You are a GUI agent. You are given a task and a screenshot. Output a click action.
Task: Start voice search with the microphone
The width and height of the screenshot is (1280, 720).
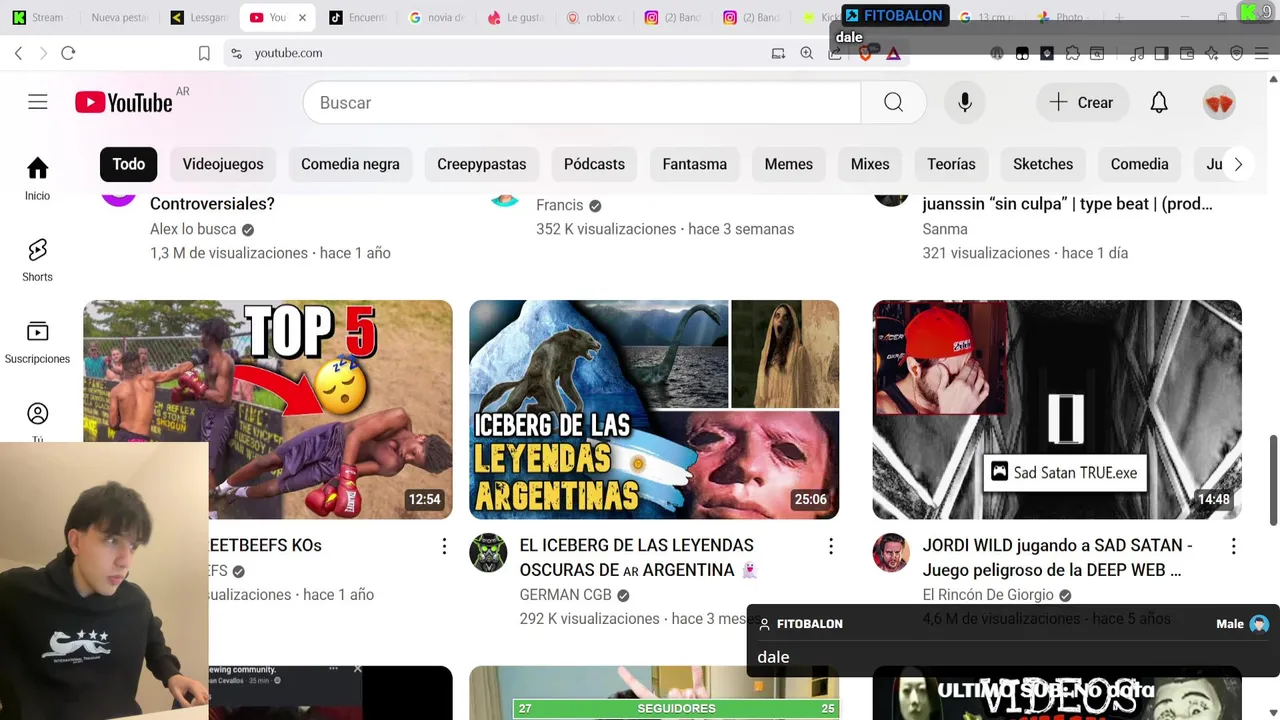[x=965, y=102]
